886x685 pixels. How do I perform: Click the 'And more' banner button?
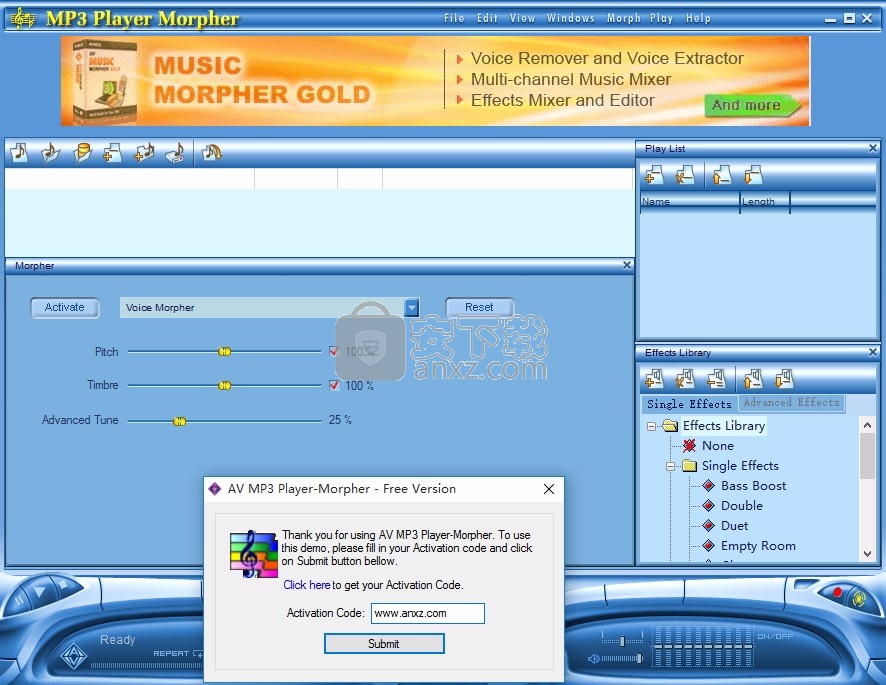click(x=751, y=105)
